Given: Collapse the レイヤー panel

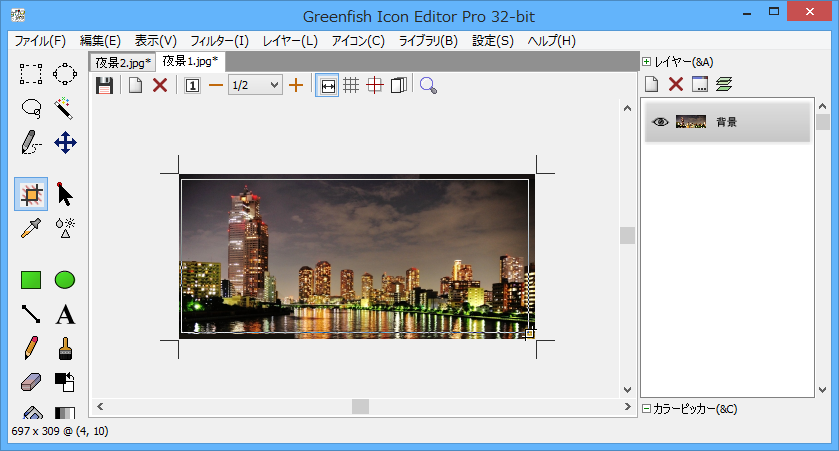Looking at the screenshot, I should click(x=647, y=62).
